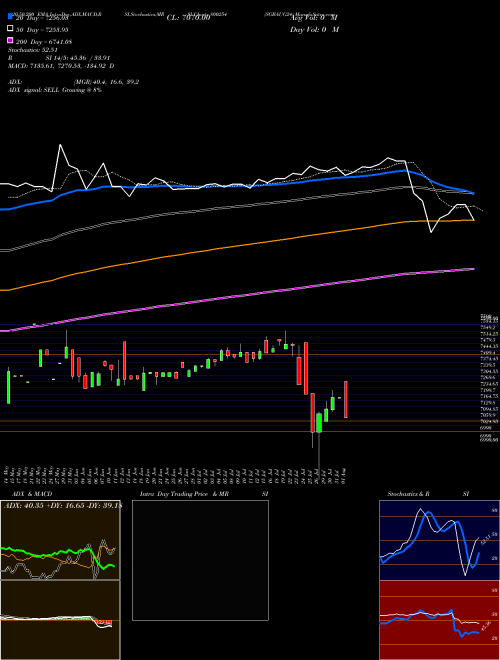Click the 'ADX: 40.35 +DY: 16.65' readout
This screenshot has height=660, width=500.
click(63, 506)
